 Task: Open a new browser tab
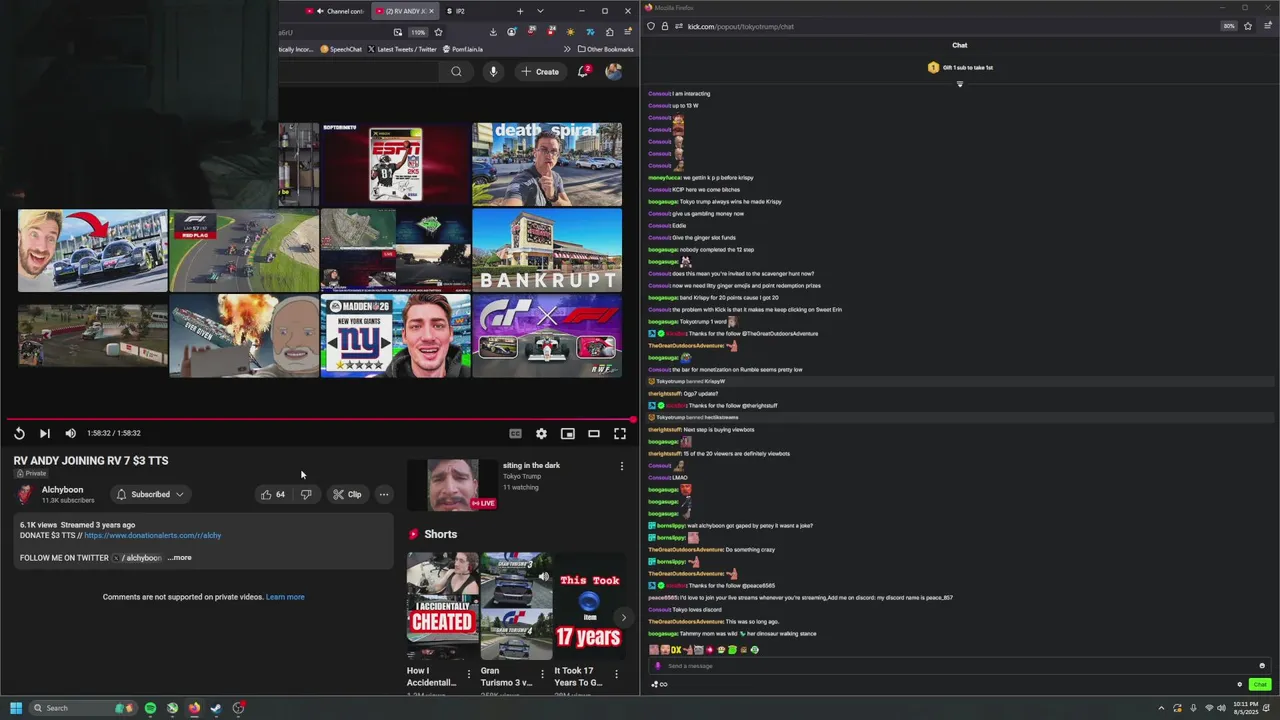[x=520, y=11]
